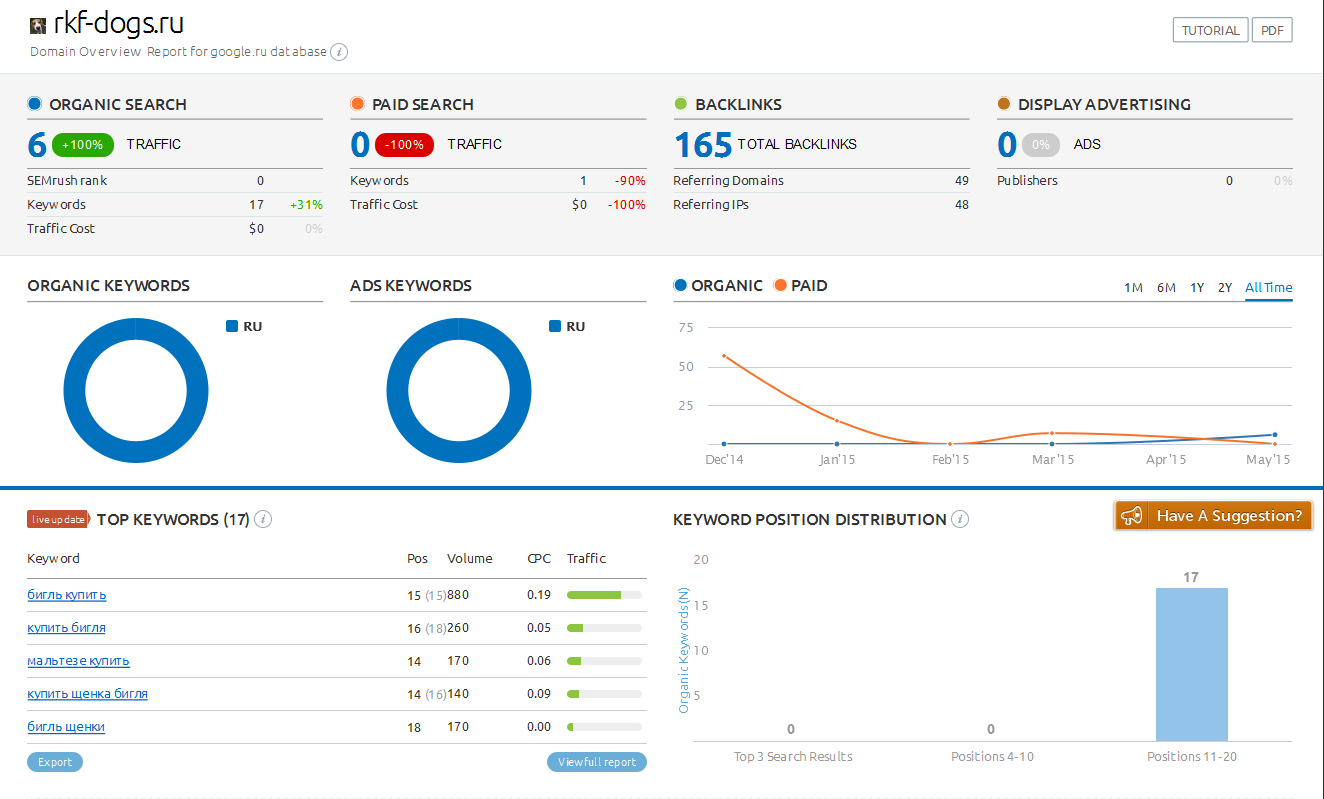
Task: Click the blue Organic Search dot icon
Action: [34, 104]
